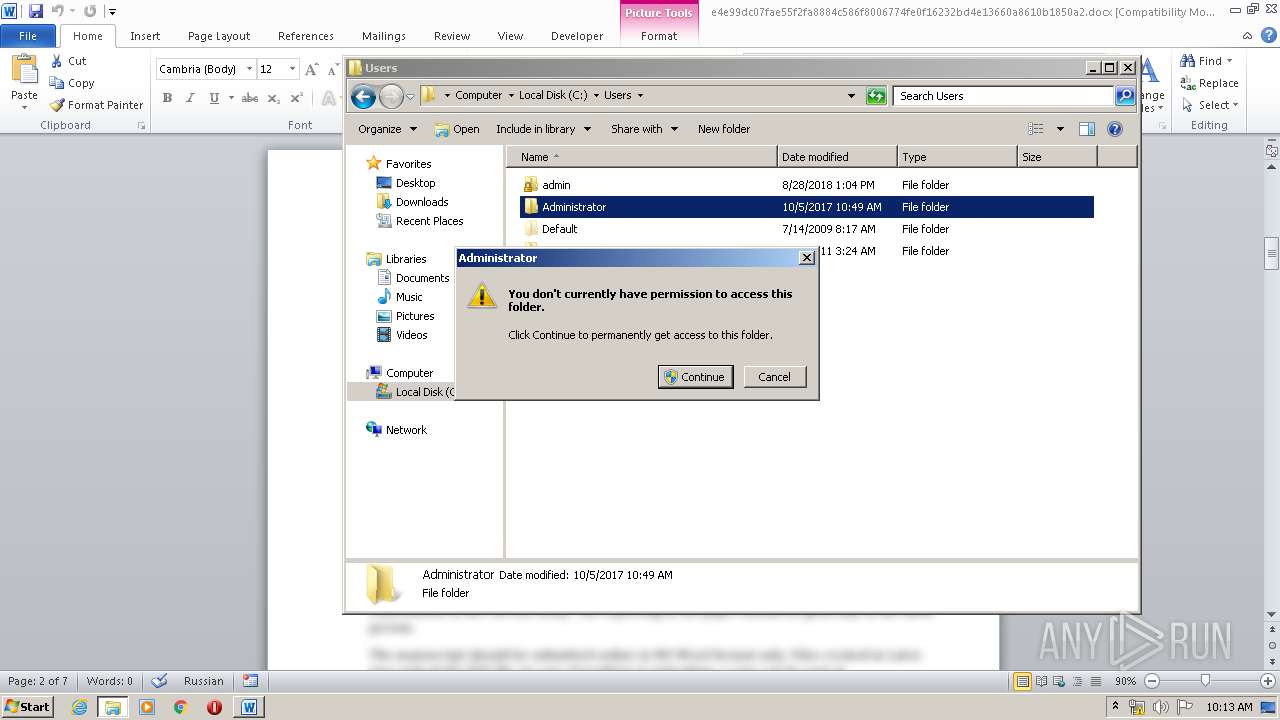Switch to the Insert ribbon tab
This screenshot has height=720, width=1280.
(x=145, y=36)
